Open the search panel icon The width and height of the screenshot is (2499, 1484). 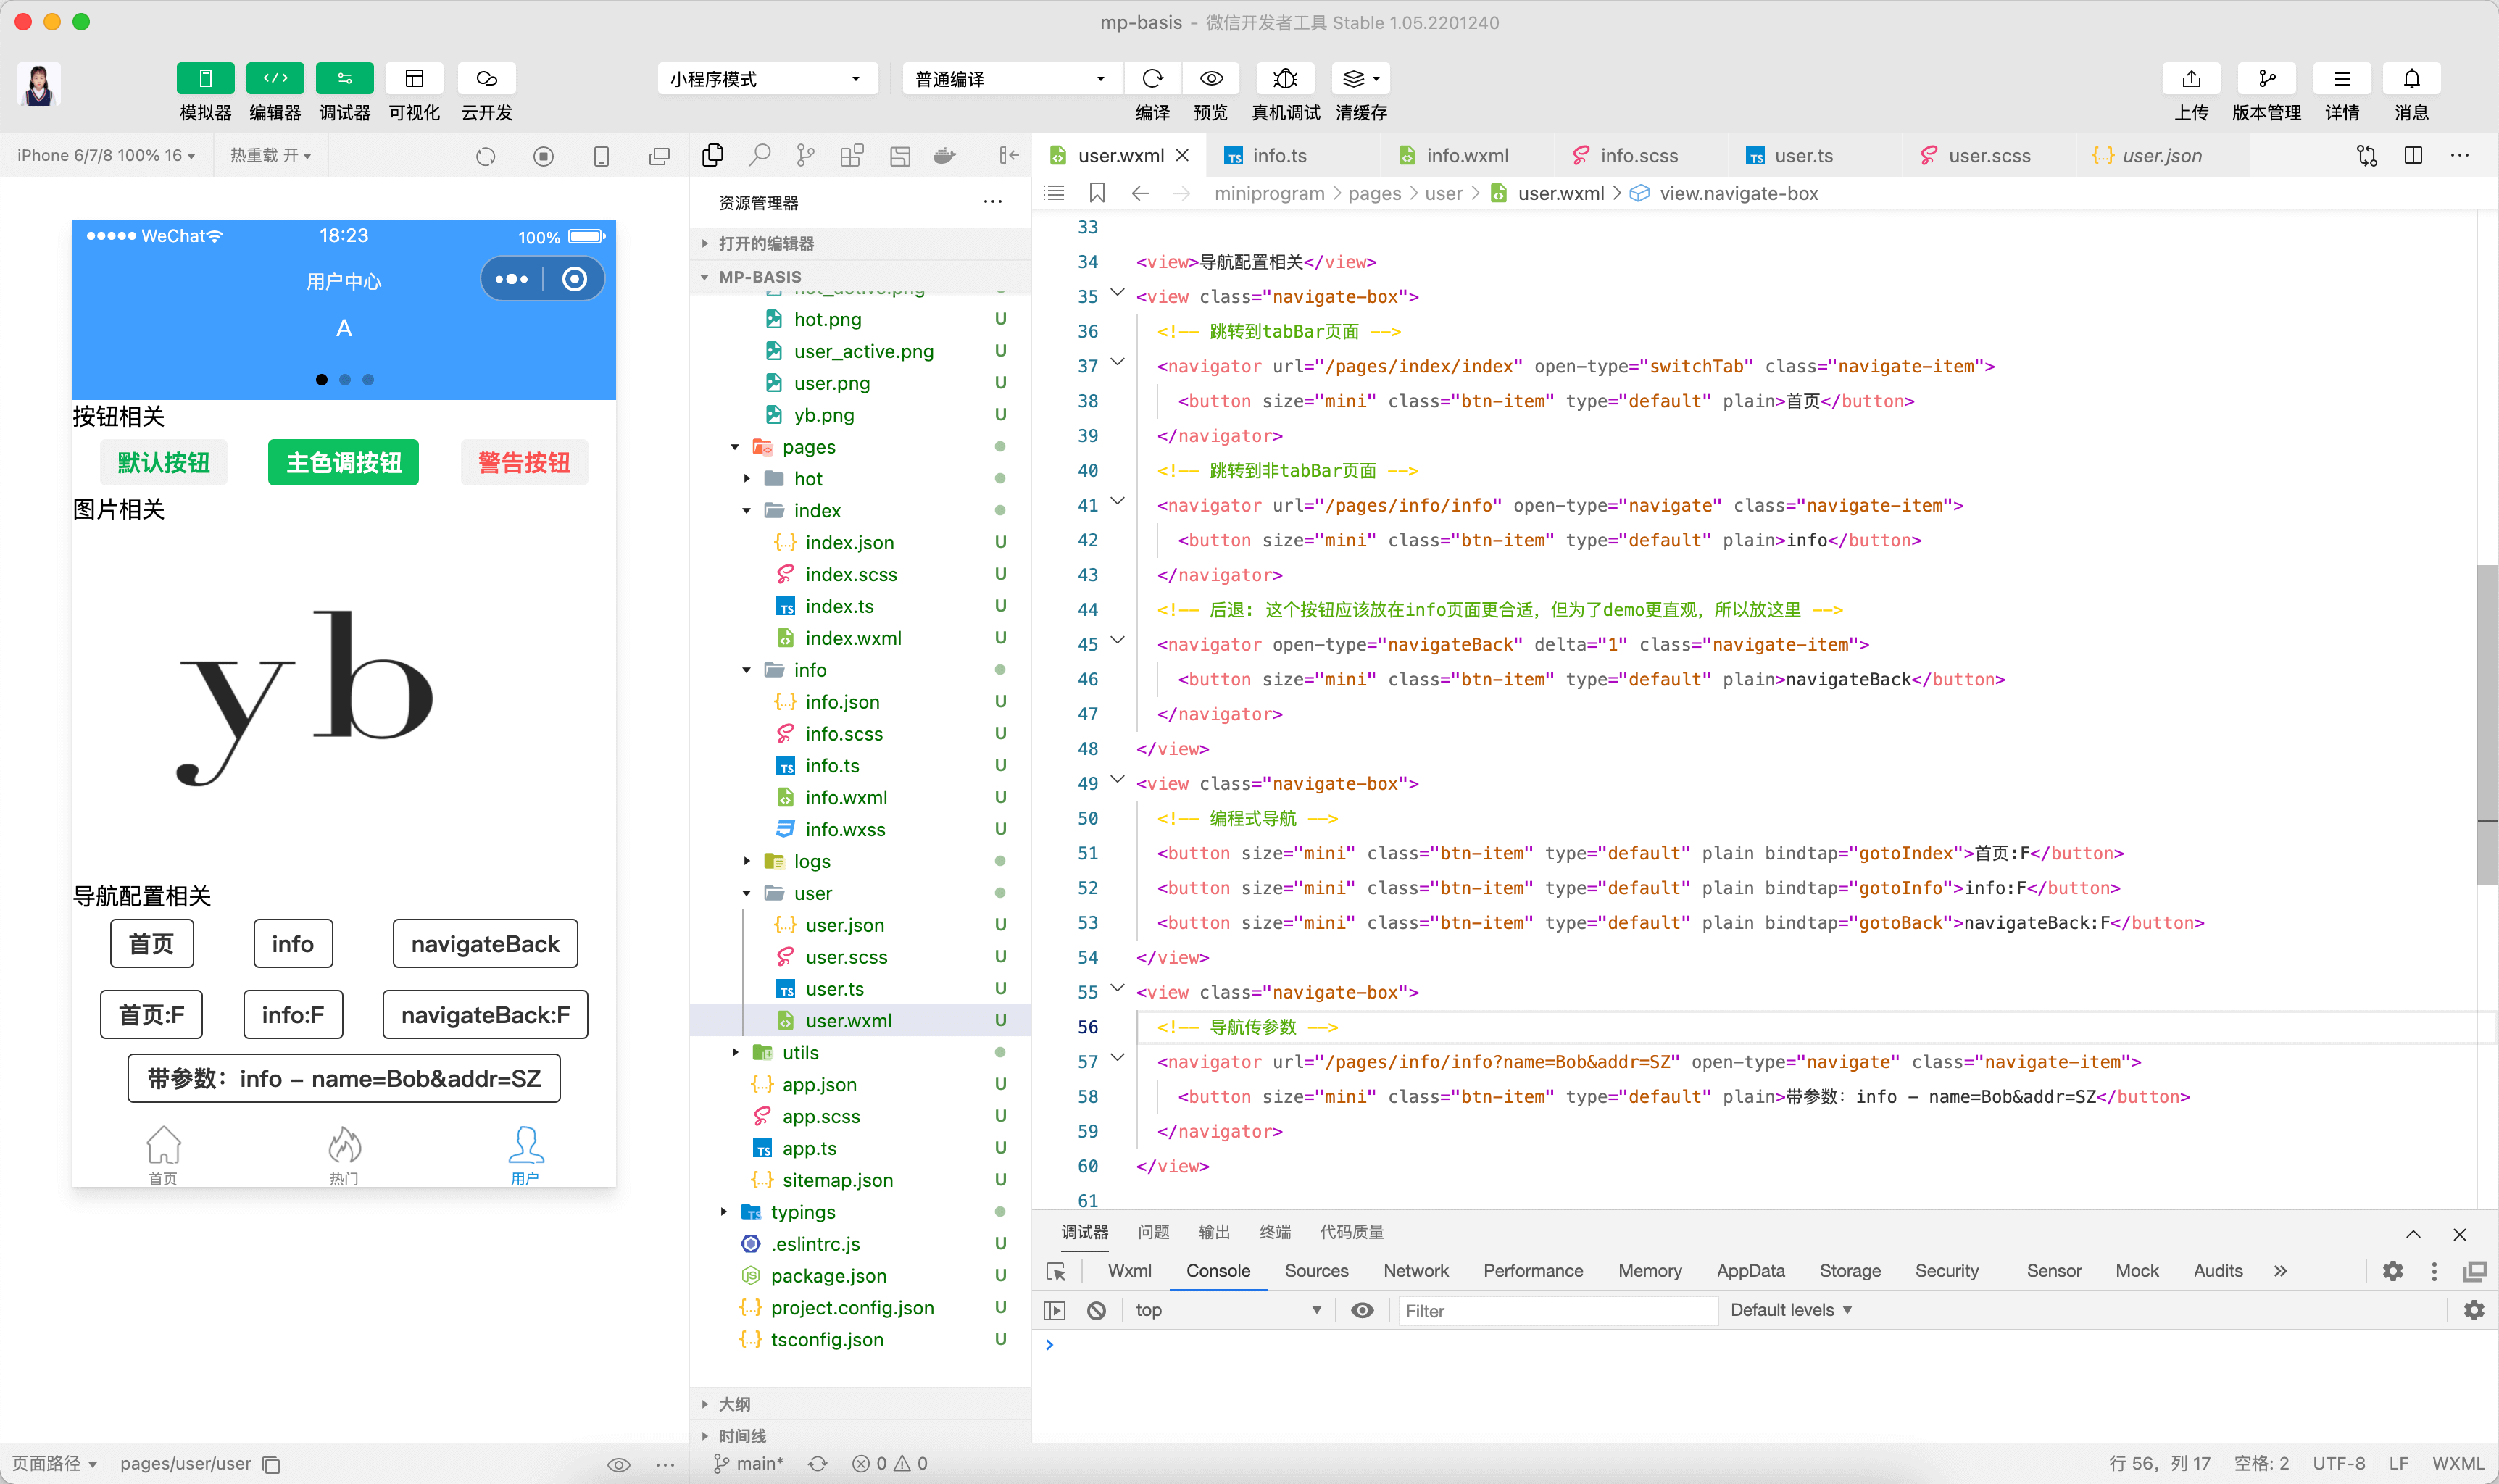click(760, 155)
